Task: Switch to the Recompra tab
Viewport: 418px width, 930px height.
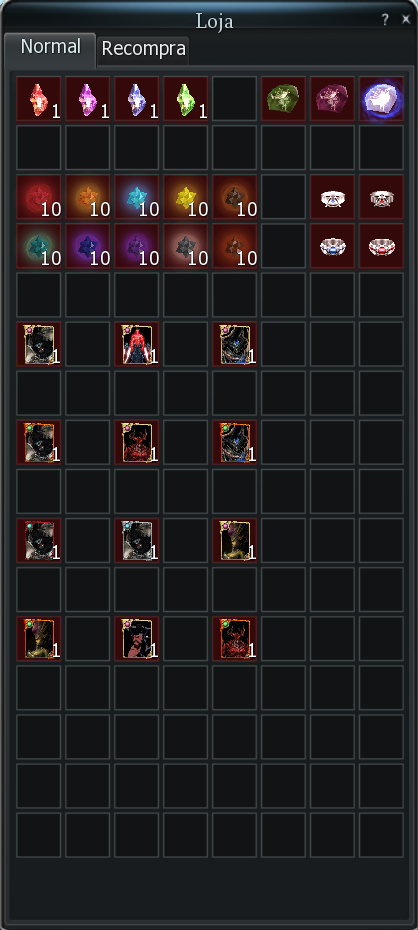Action: pos(143,49)
